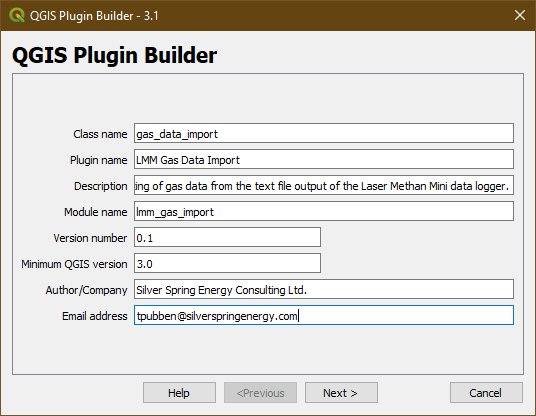Click the Email address input field
This screenshot has height=416, width=536.
click(x=324, y=315)
